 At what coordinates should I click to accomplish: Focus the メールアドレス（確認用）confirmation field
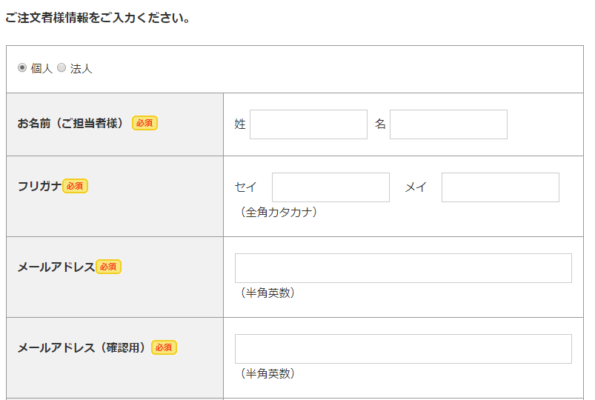click(403, 349)
